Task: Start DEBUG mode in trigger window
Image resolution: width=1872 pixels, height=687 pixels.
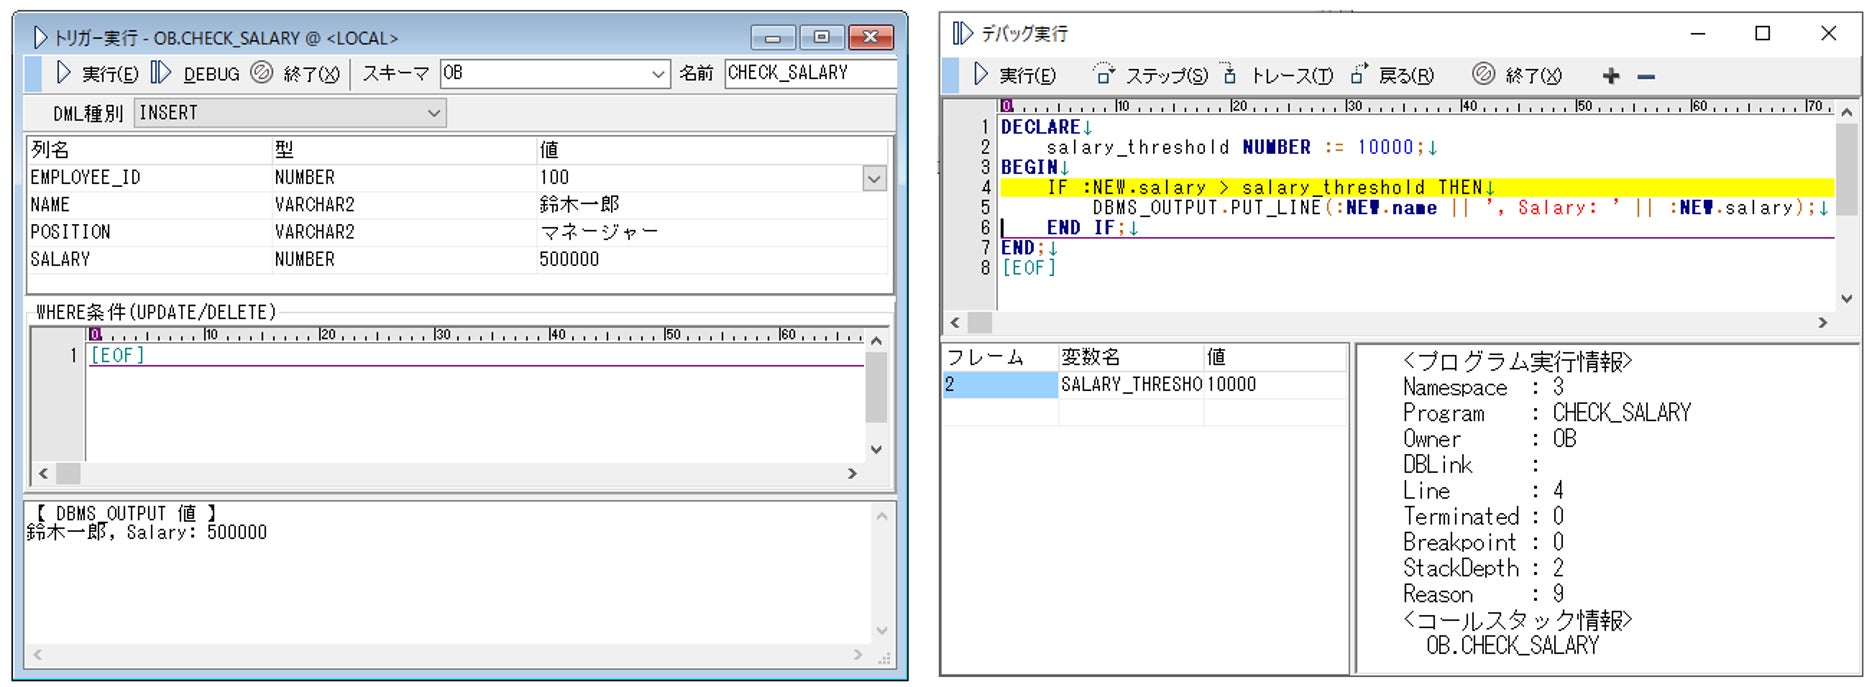Action: [x=196, y=73]
